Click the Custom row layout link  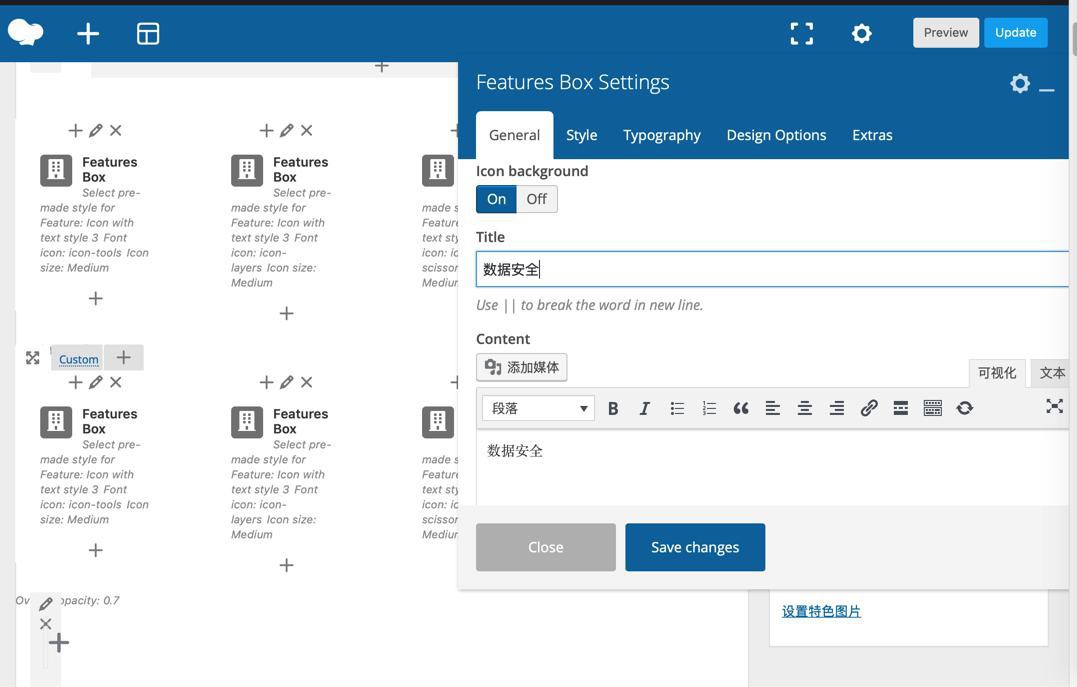pos(78,359)
